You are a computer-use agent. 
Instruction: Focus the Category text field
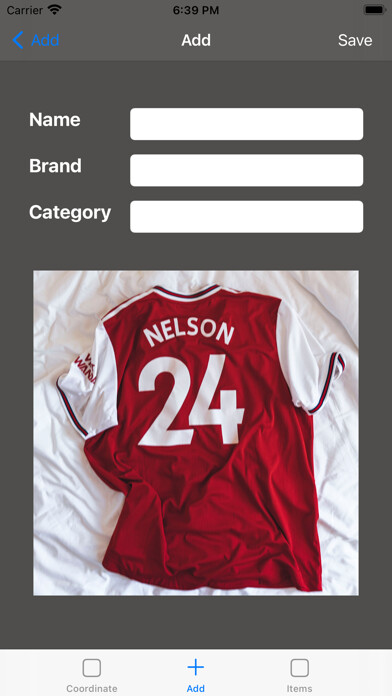(x=246, y=216)
